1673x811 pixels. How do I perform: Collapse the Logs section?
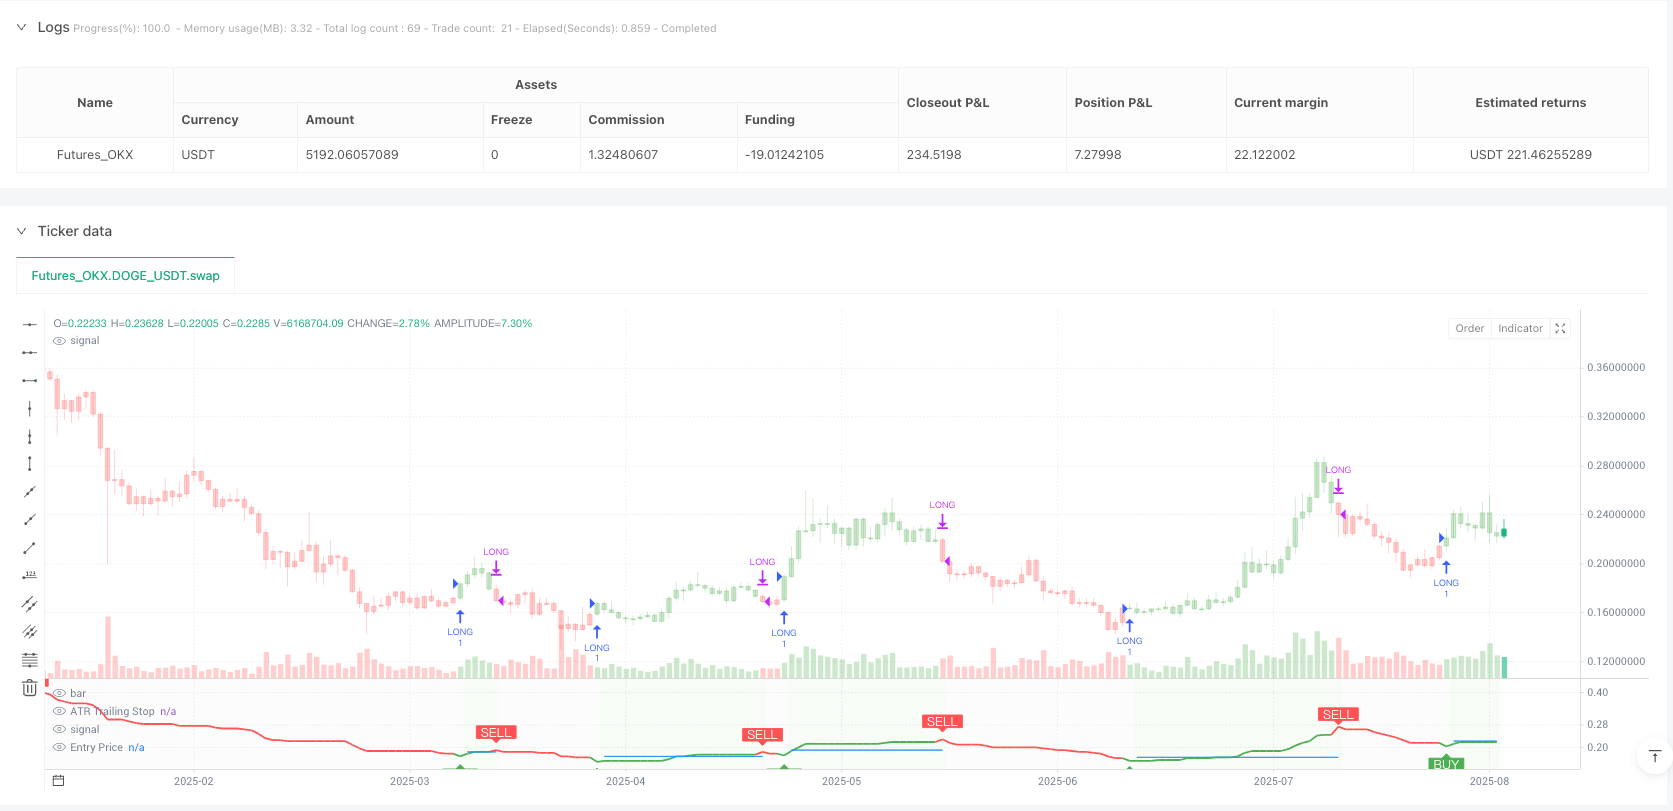tap(21, 28)
